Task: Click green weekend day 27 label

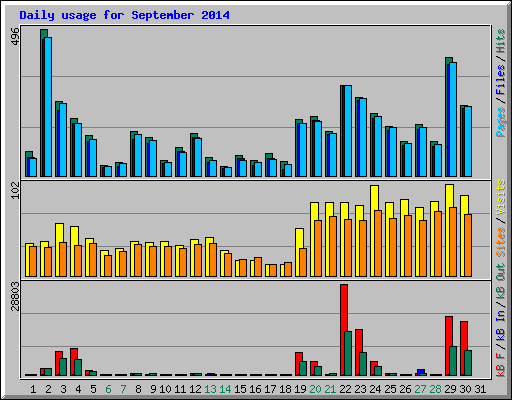Action: (420, 389)
